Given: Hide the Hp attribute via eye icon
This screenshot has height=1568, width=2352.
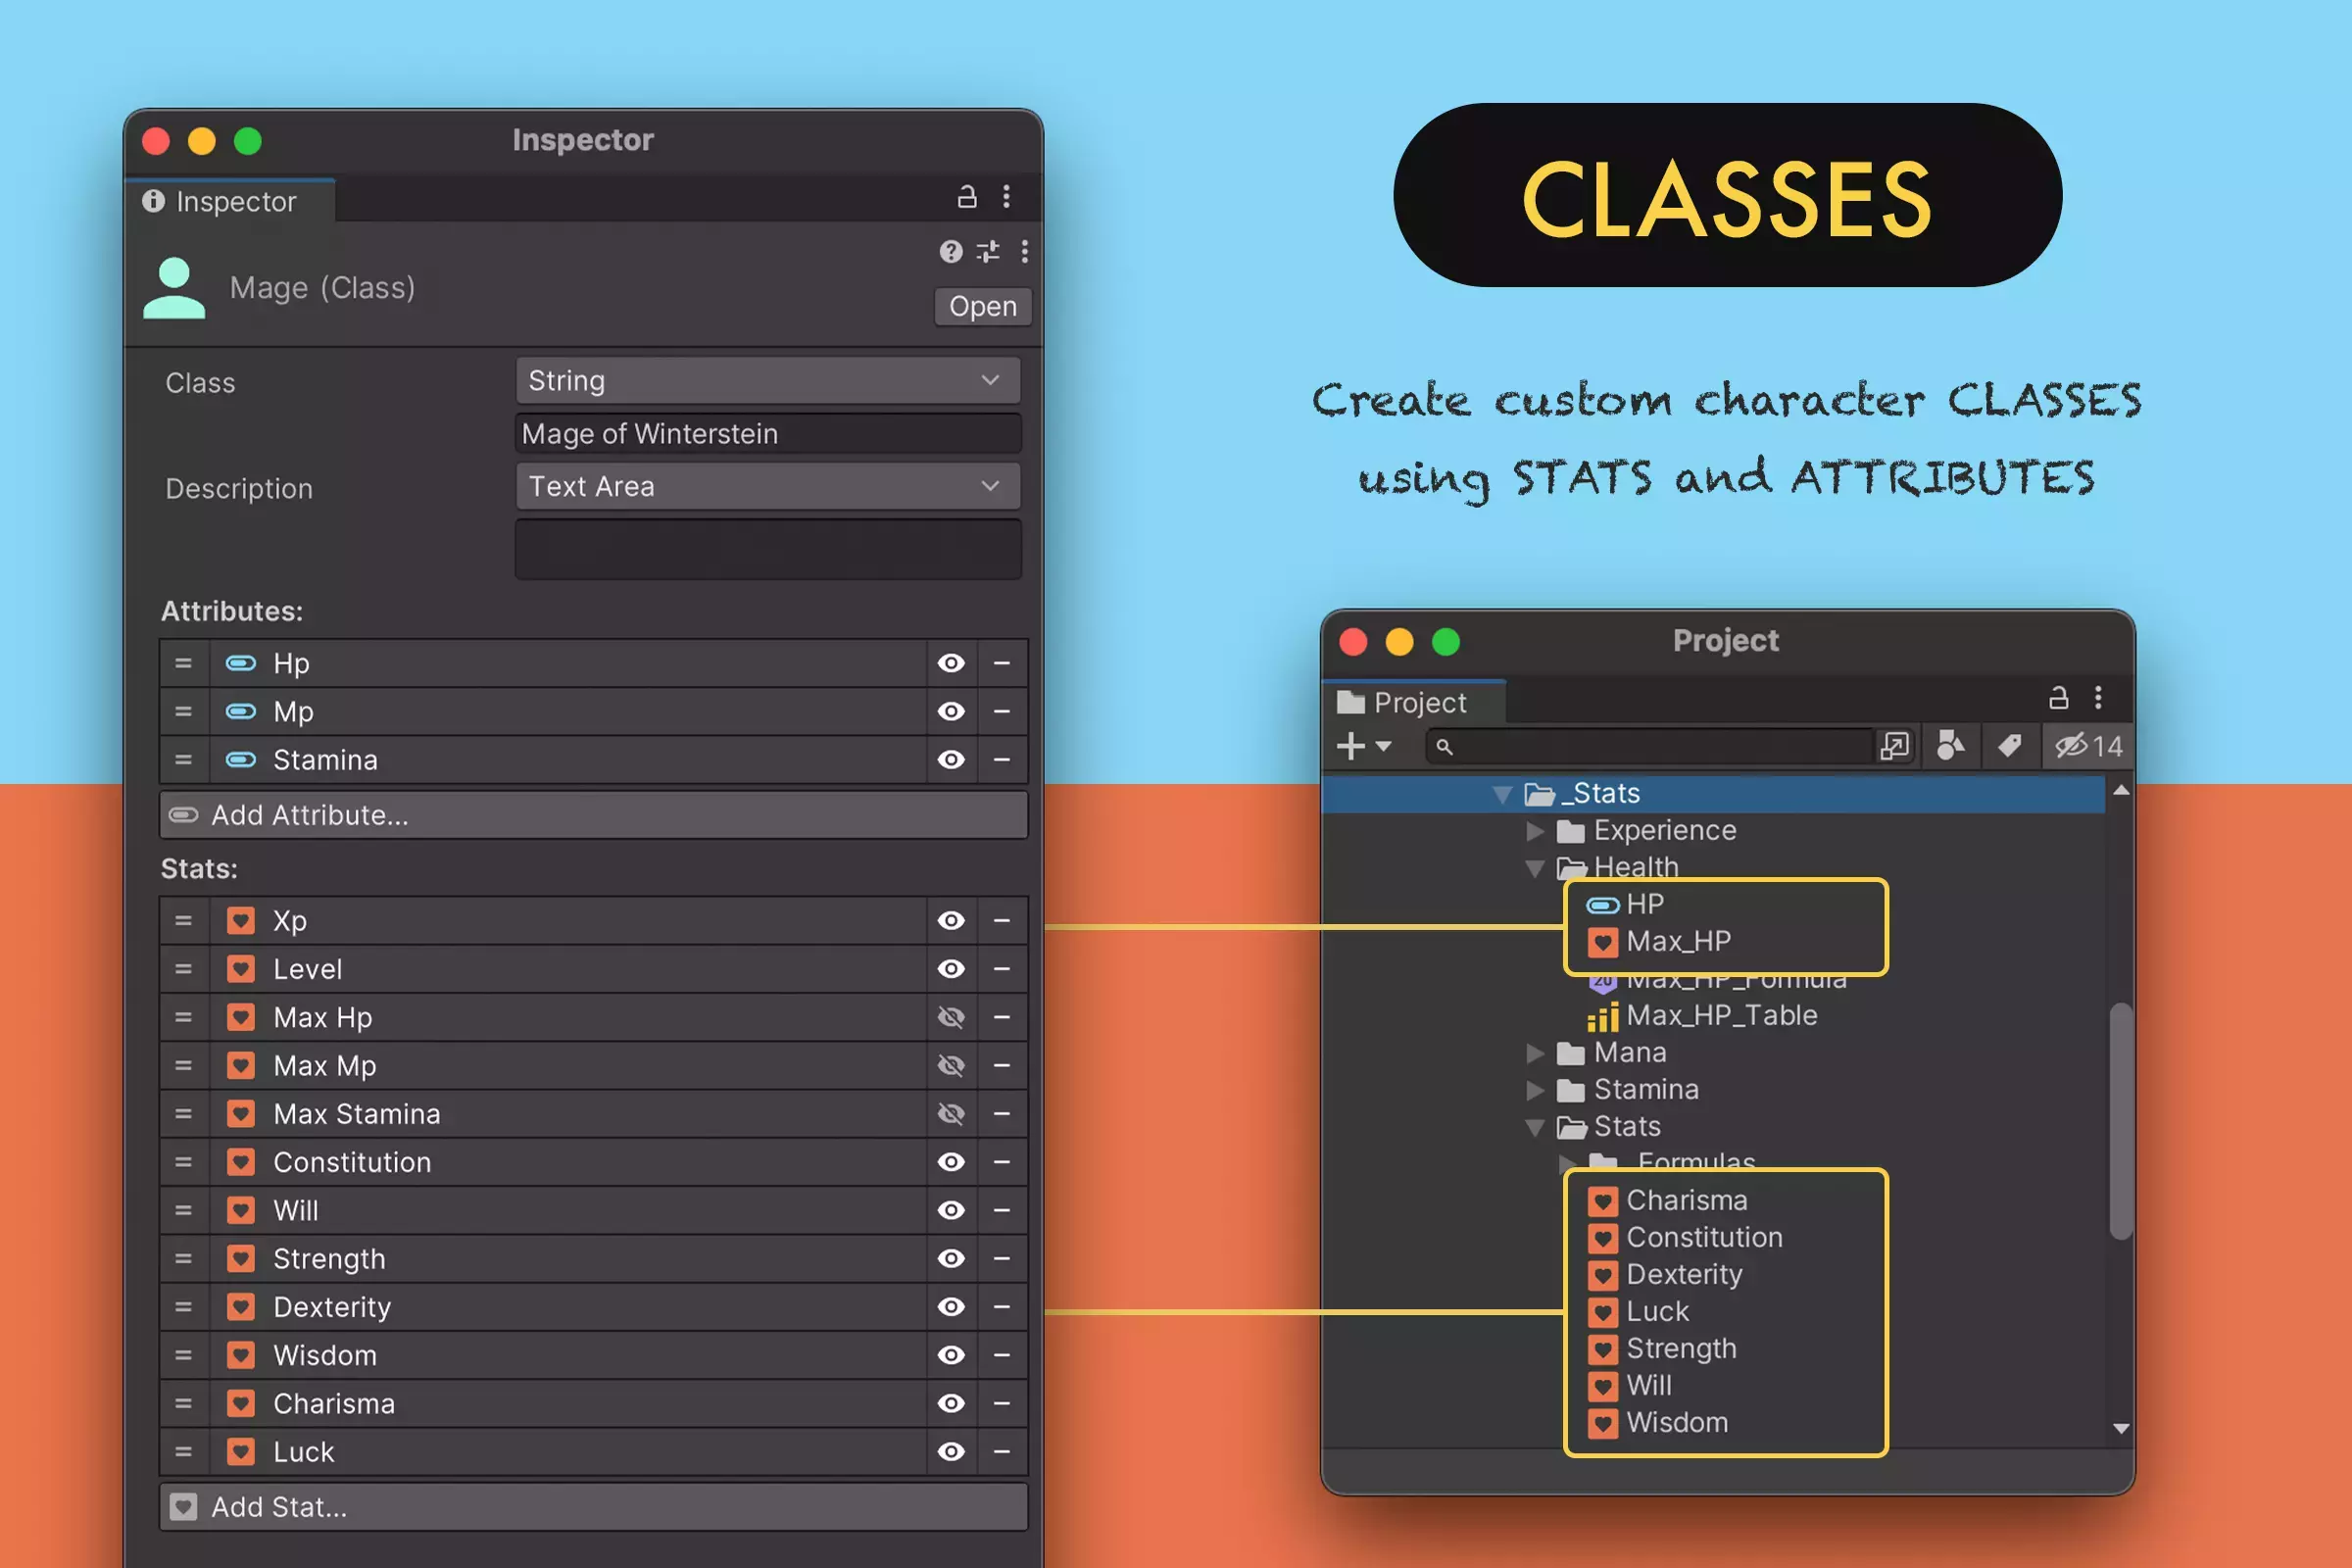Looking at the screenshot, I should coord(950,663).
